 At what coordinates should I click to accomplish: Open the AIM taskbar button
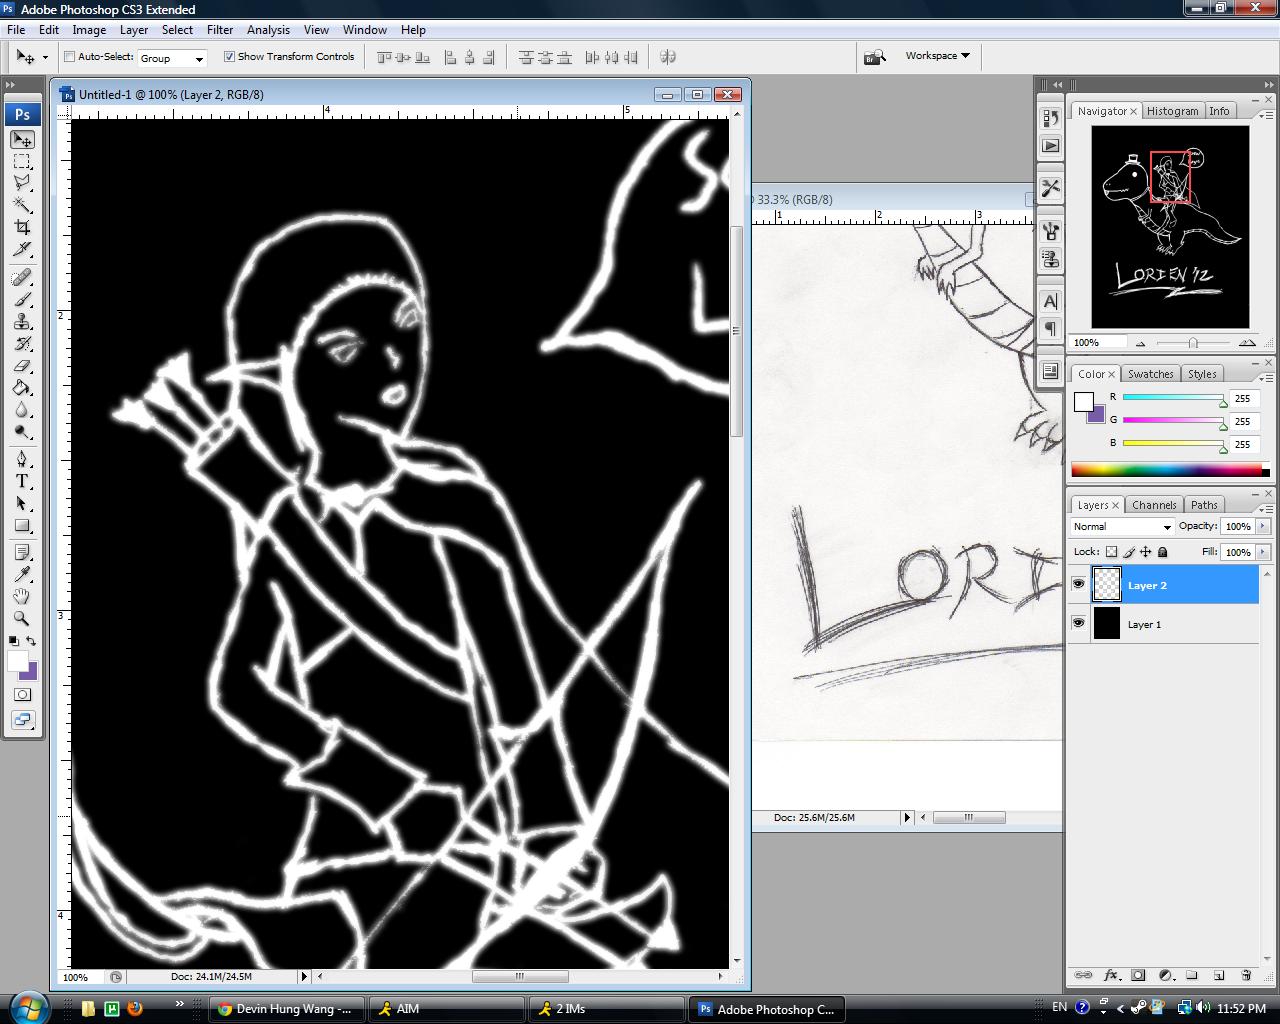(x=445, y=1009)
